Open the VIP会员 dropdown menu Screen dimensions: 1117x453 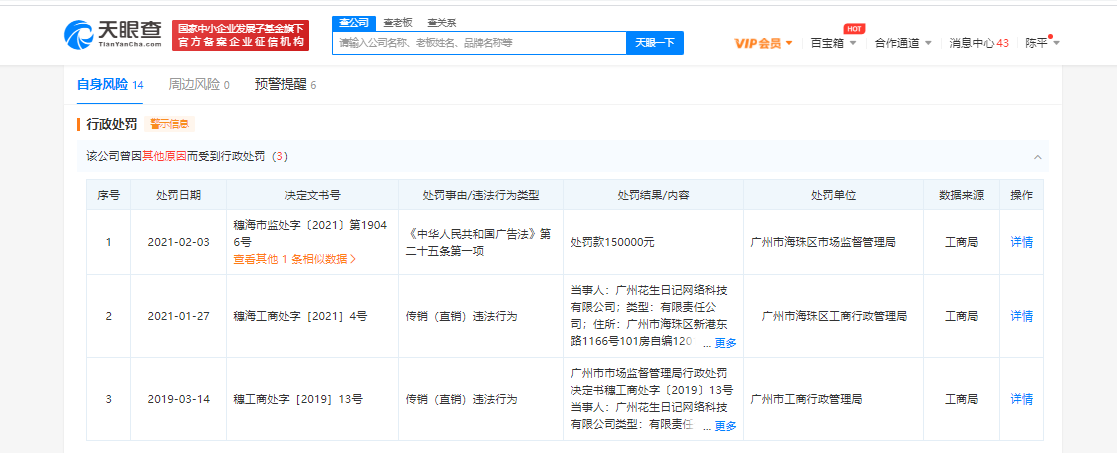(x=763, y=43)
